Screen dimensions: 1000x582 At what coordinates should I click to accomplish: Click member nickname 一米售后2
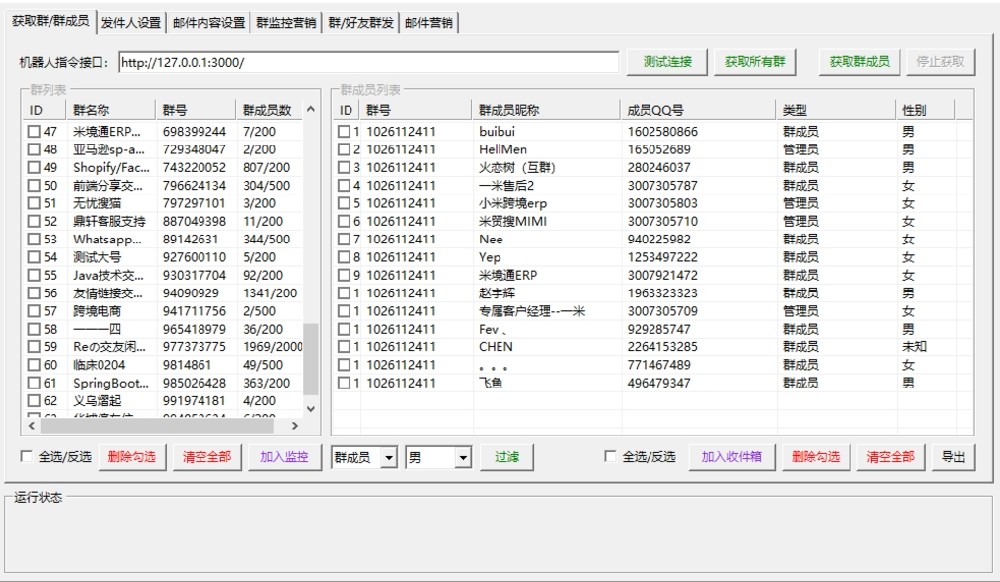click(x=506, y=186)
